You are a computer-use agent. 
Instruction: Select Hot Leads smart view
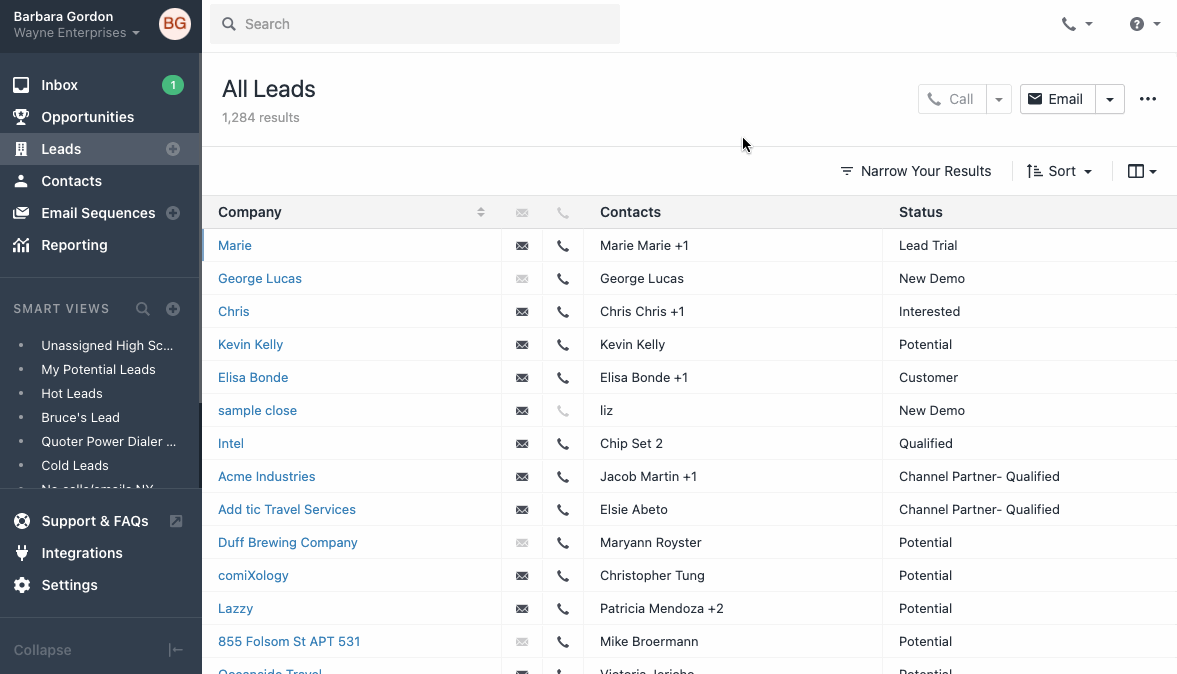coord(72,393)
